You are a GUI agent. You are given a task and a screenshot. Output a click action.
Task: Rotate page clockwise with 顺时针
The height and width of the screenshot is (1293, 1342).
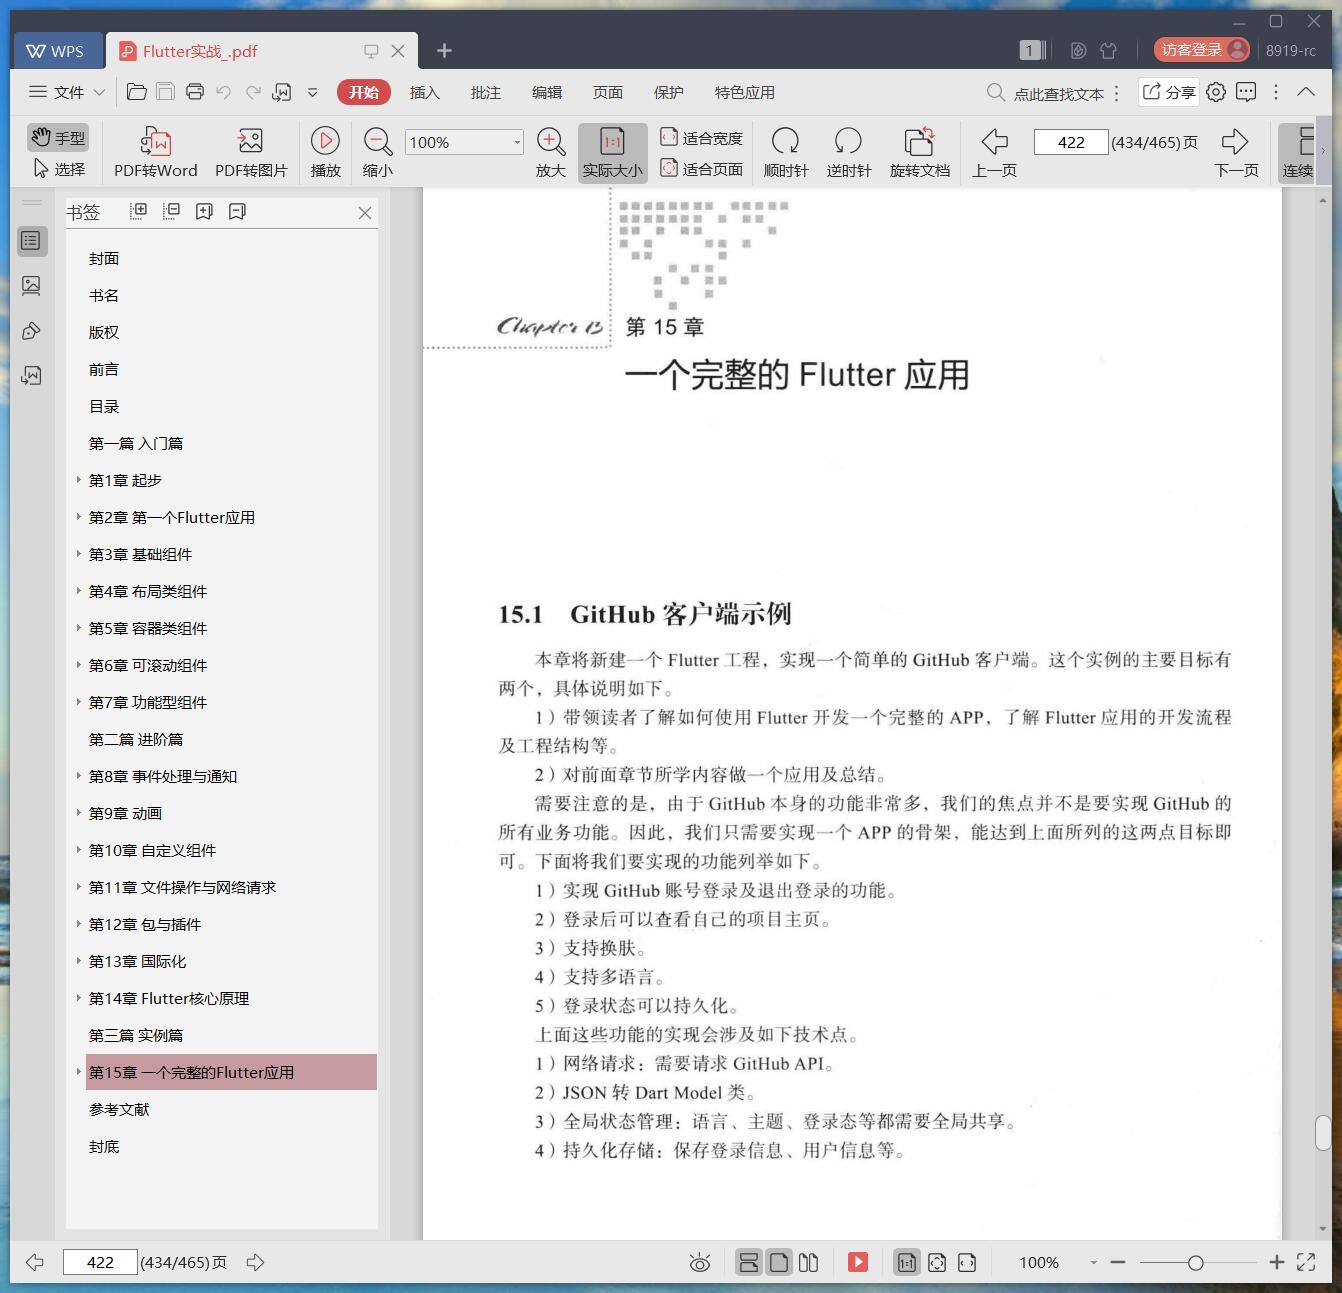pos(785,141)
